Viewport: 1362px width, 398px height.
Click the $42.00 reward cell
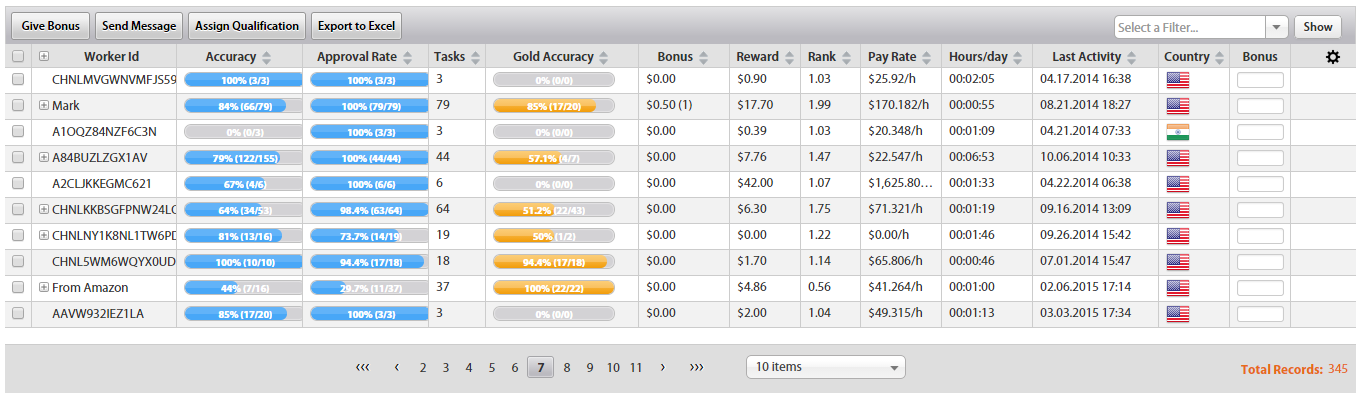pos(755,183)
